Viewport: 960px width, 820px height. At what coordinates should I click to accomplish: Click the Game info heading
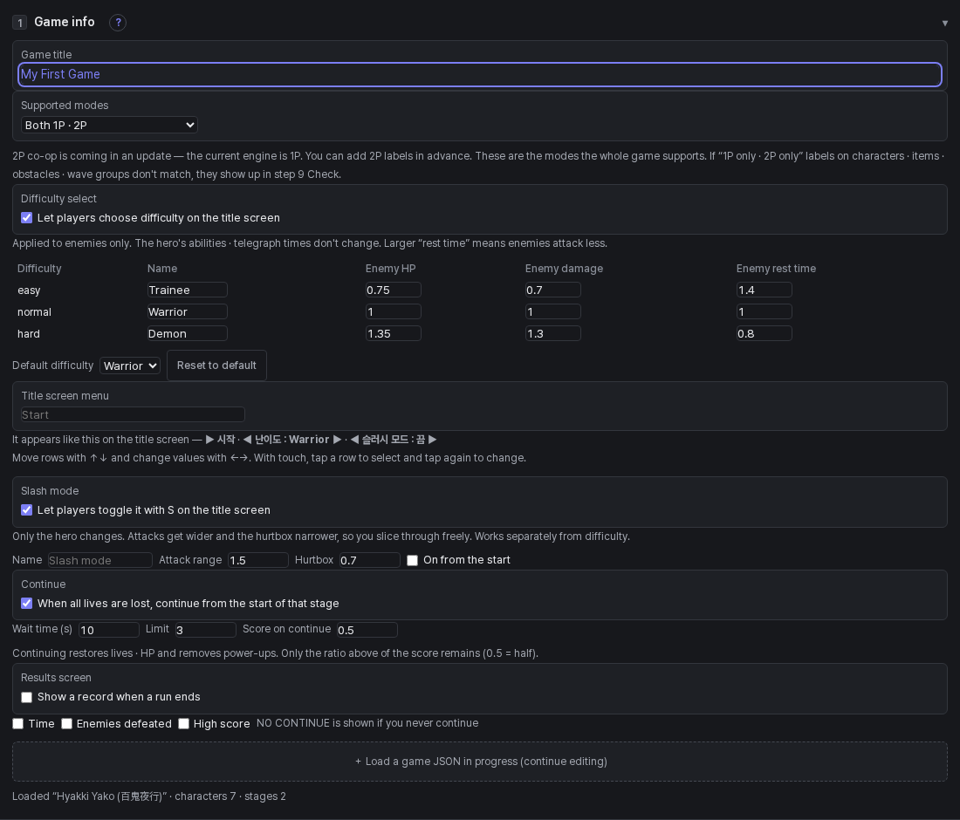pyautogui.click(x=64, y=22)
